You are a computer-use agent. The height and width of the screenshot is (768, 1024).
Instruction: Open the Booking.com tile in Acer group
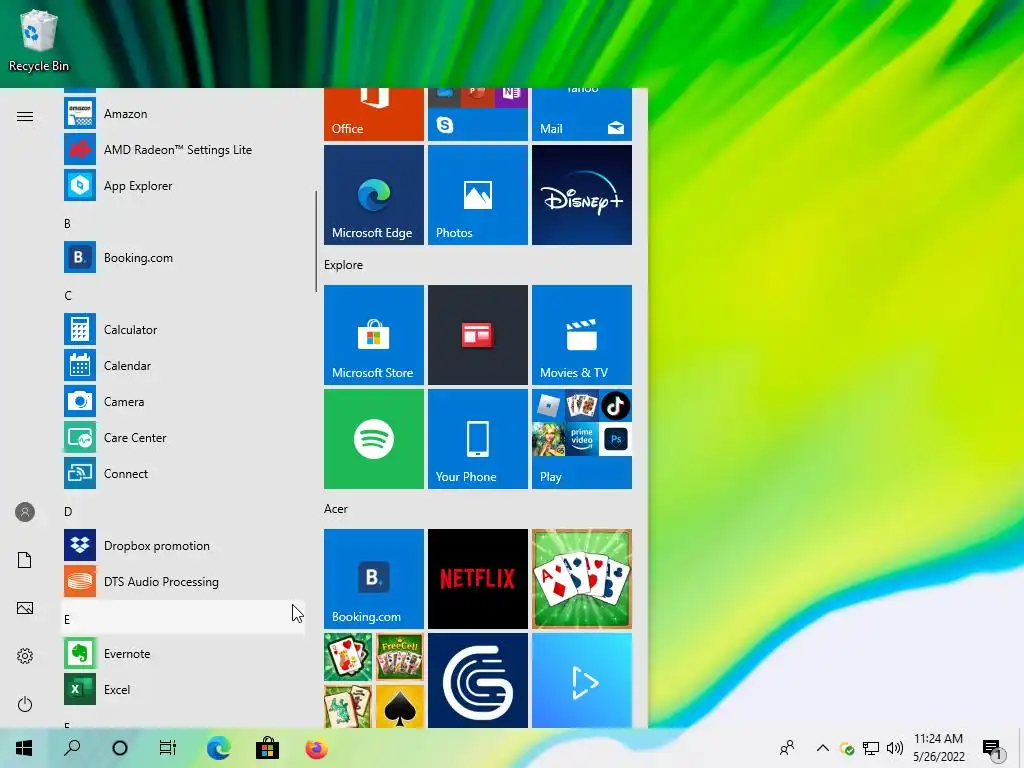(374, 579)
